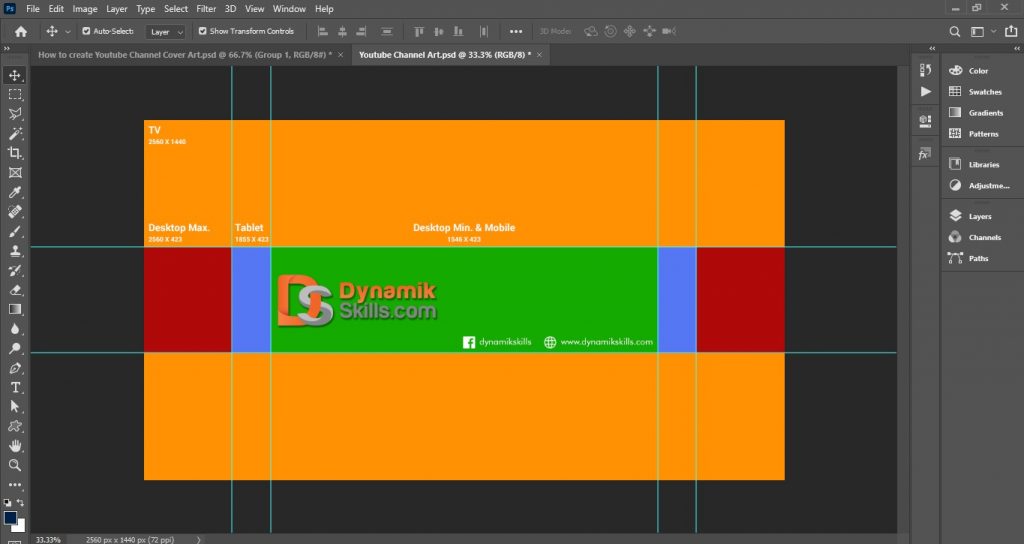Viewport: 1024px width, 544px height.
Task: Select the Spot Healing Brush tool
Action: (x=15, y=212)
